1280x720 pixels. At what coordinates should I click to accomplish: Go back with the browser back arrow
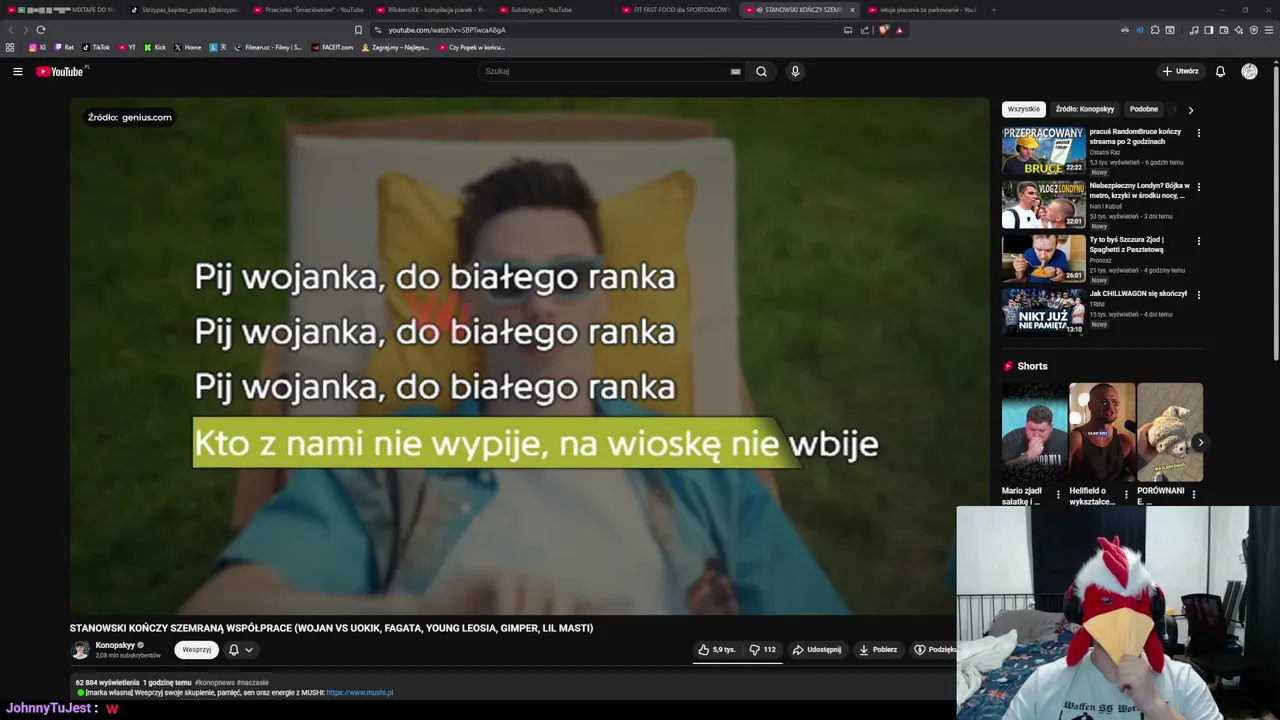pyautogui.click(x=12, y=30)
